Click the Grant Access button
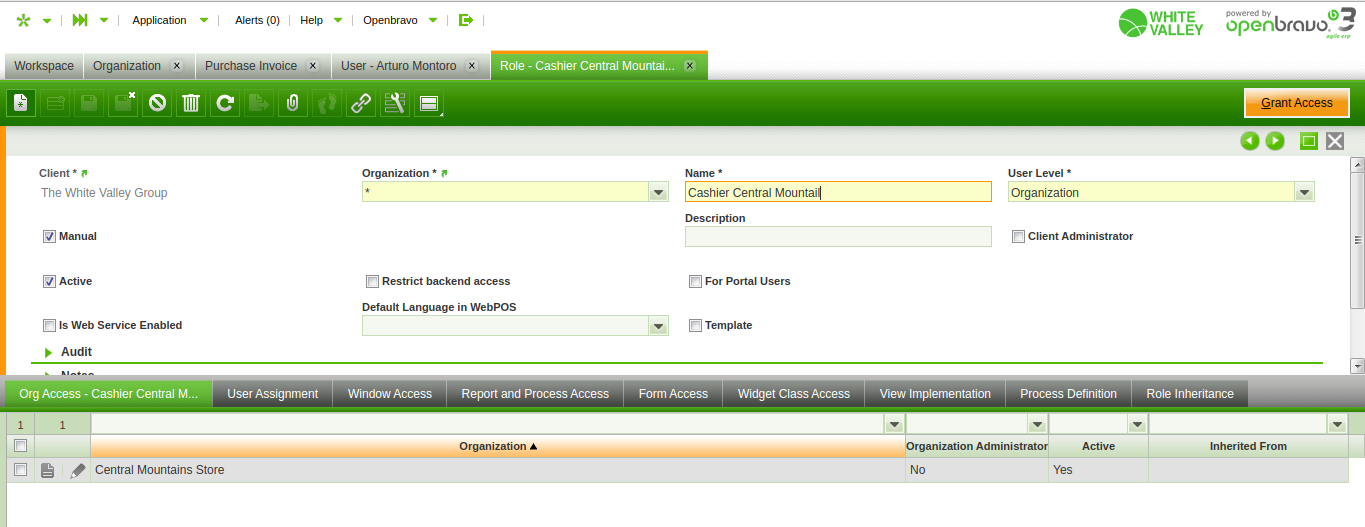This screenshot has width=1365, height=527. tap(1297, 103)
